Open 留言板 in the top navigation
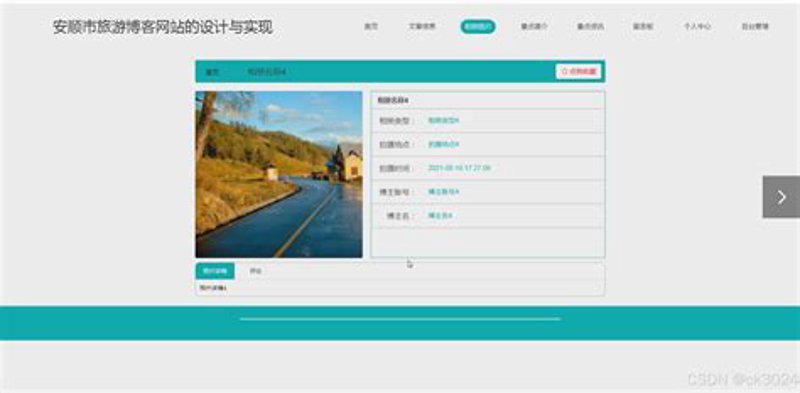The image size is (800, 393). click(x=643, y=27)
